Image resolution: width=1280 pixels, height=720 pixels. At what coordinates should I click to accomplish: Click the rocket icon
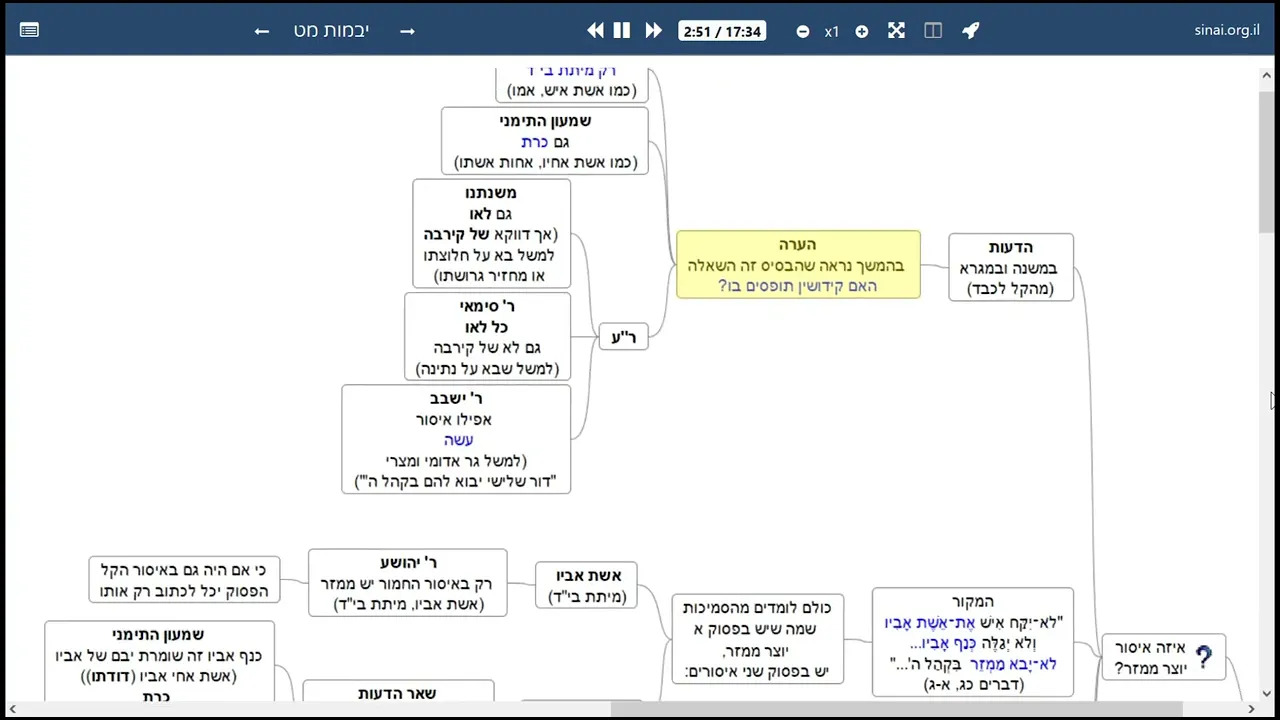click(x=970, y=31)
